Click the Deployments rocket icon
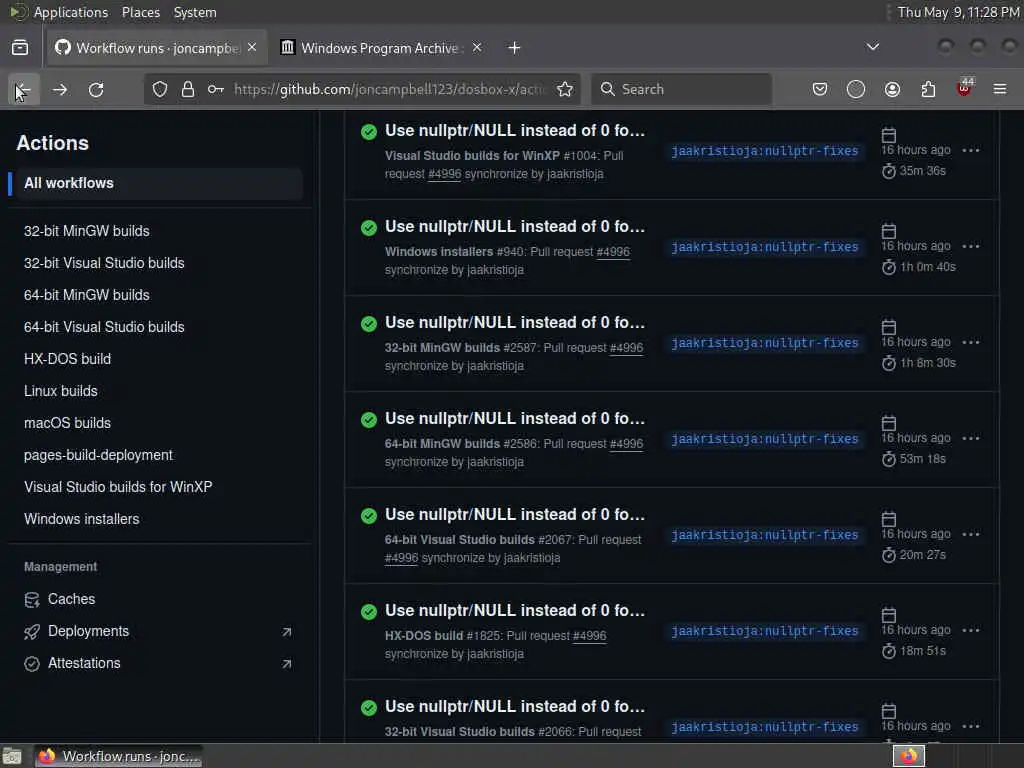 (x=31, y=632)
